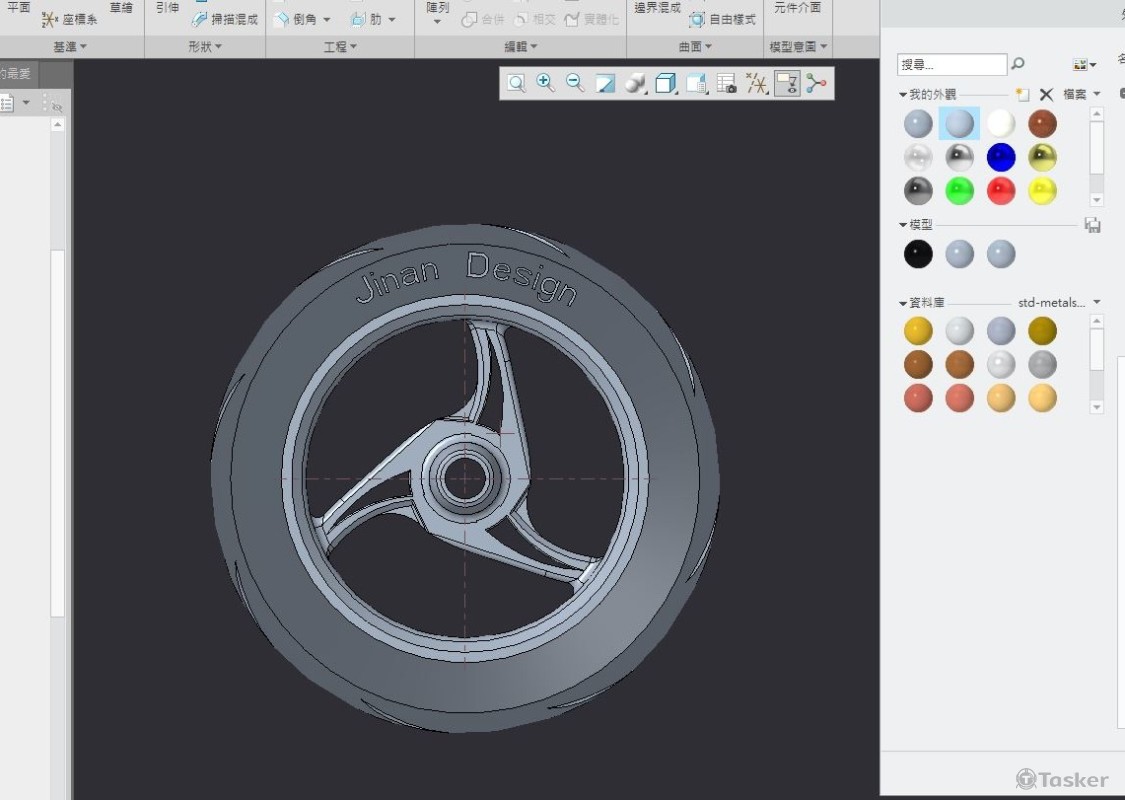
Task: Click the 搜尋 appearance search field
Action: click(x=951, y=64)
